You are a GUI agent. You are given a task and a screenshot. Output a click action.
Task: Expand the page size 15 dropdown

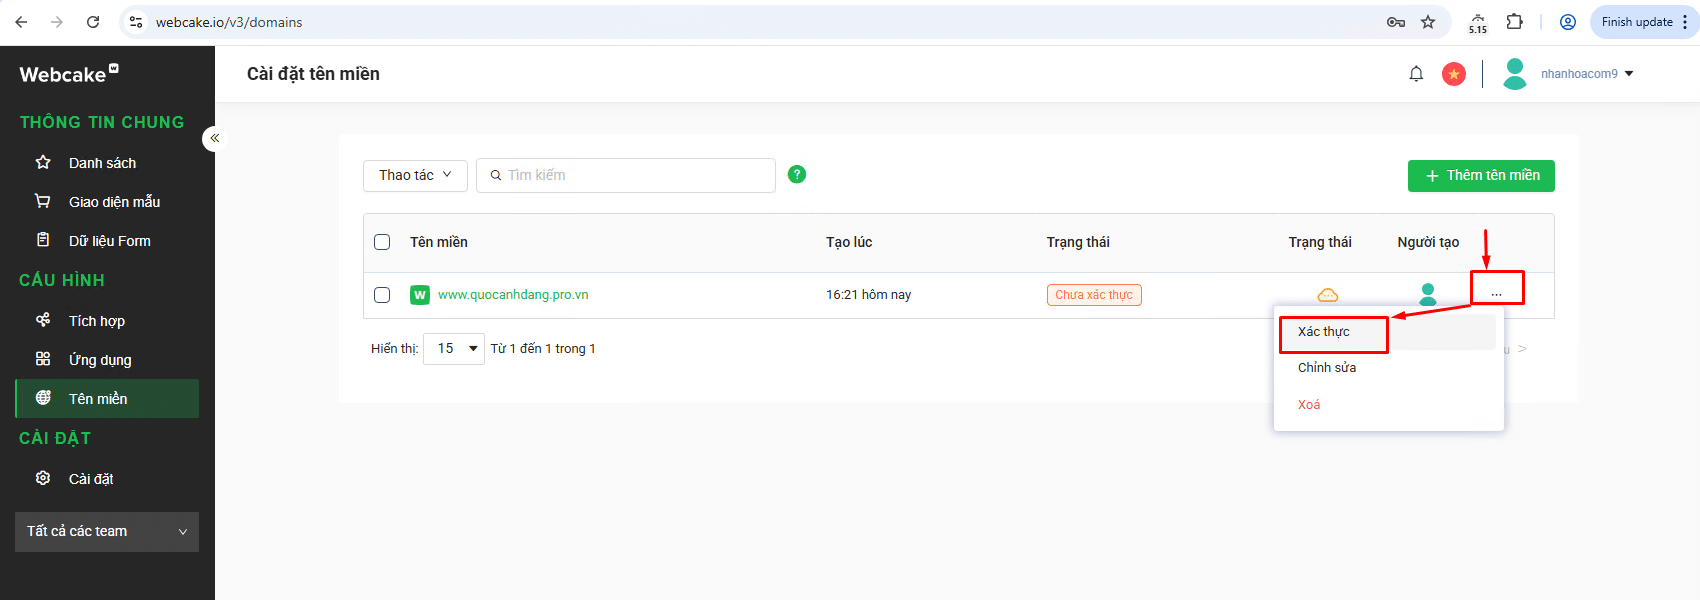pyautogui.click(x=454, y=349)
